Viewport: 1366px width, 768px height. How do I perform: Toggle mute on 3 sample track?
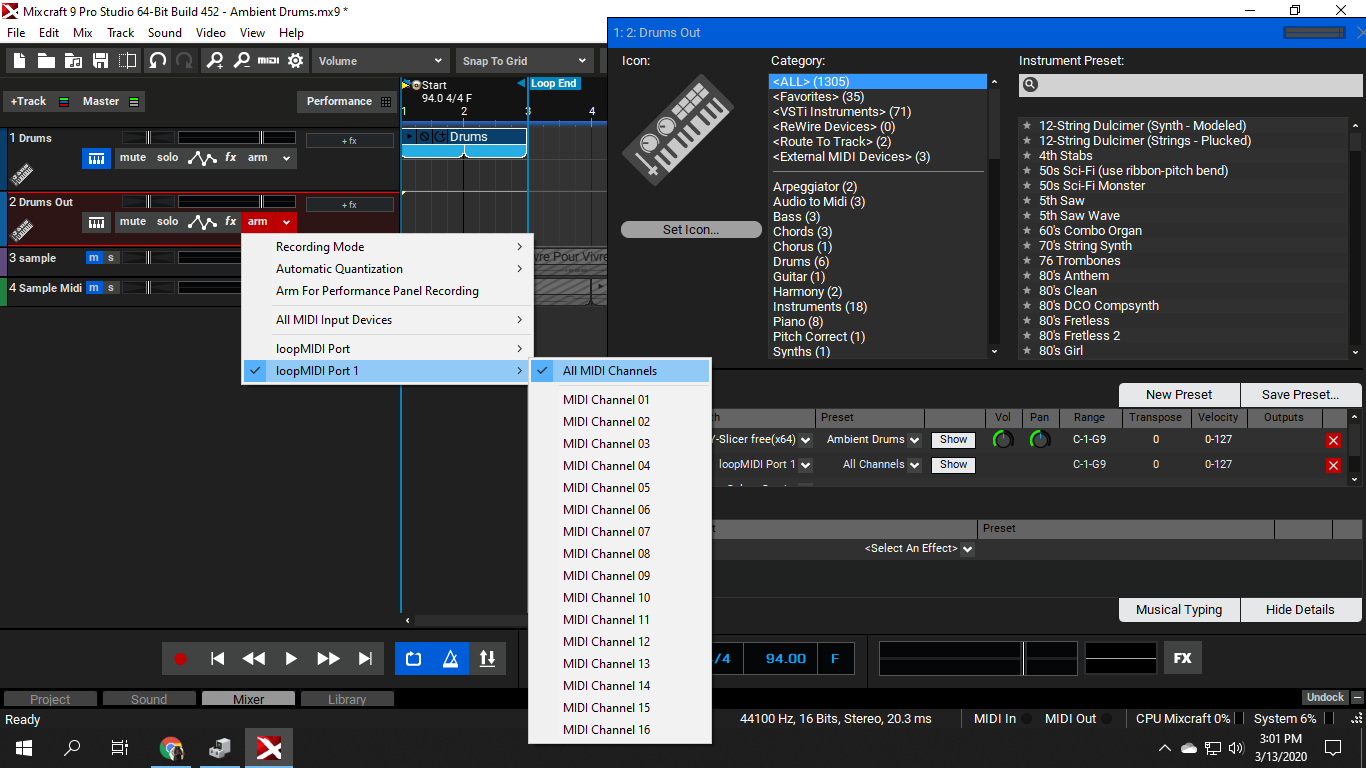(x=94, y=258)
